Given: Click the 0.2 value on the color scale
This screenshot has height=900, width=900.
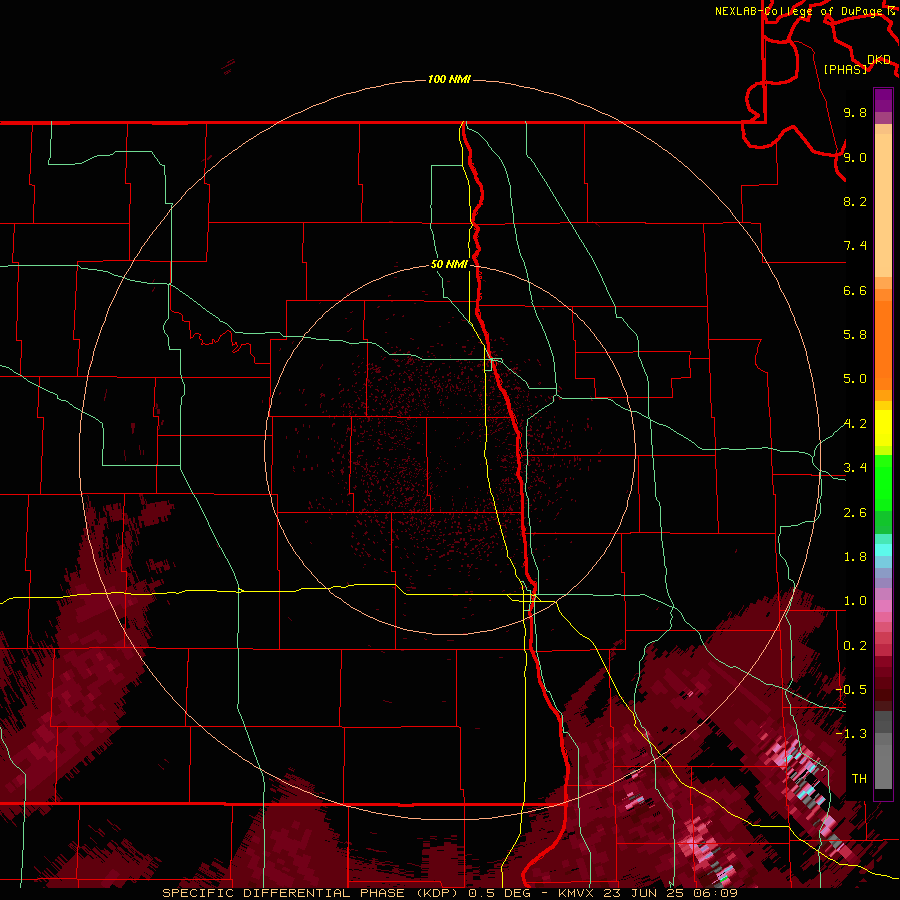Looking at the screenshot, I should pos(855,646).
